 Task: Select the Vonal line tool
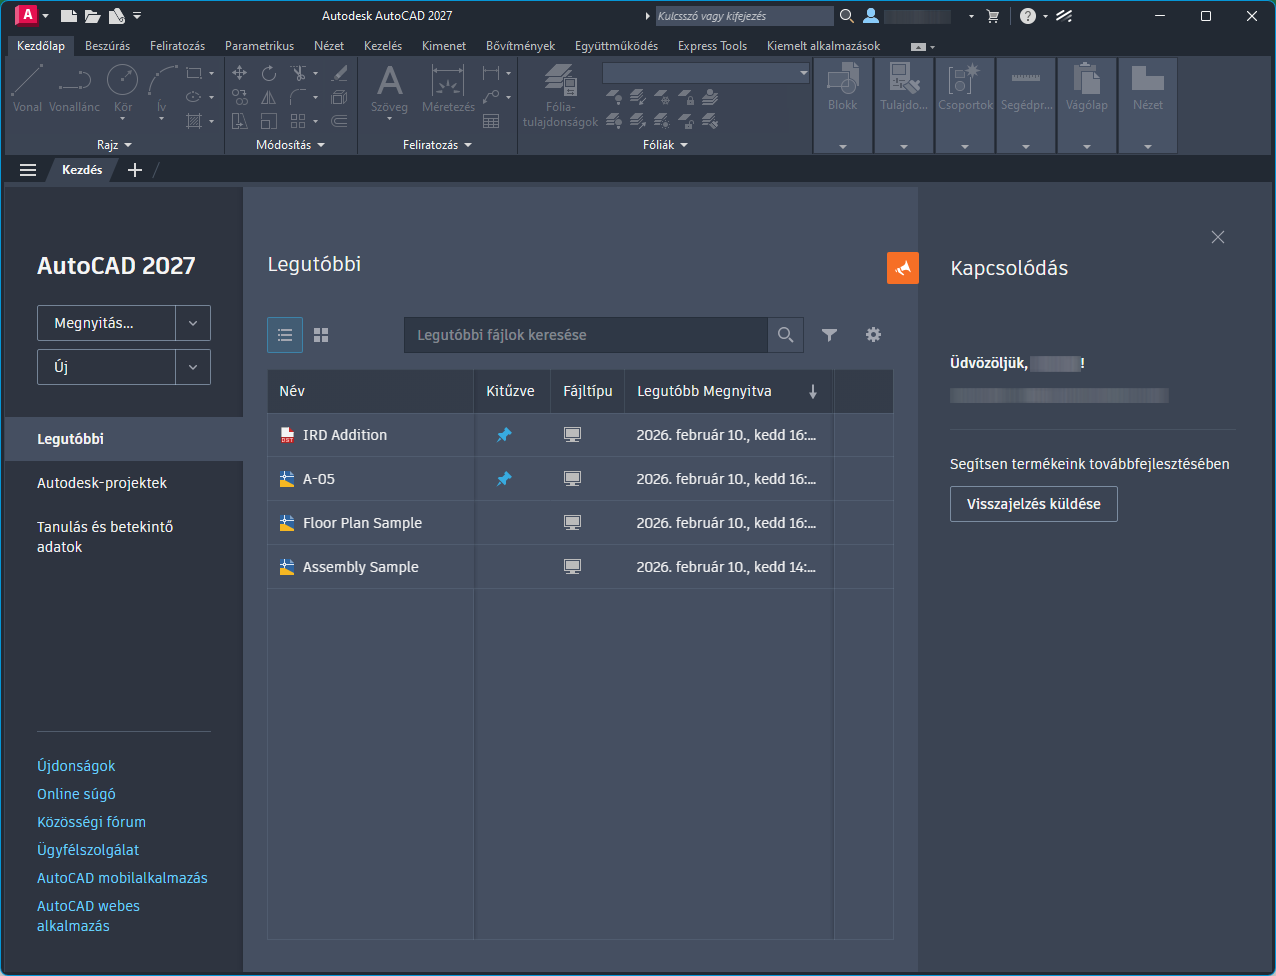[x=28, y=88]
